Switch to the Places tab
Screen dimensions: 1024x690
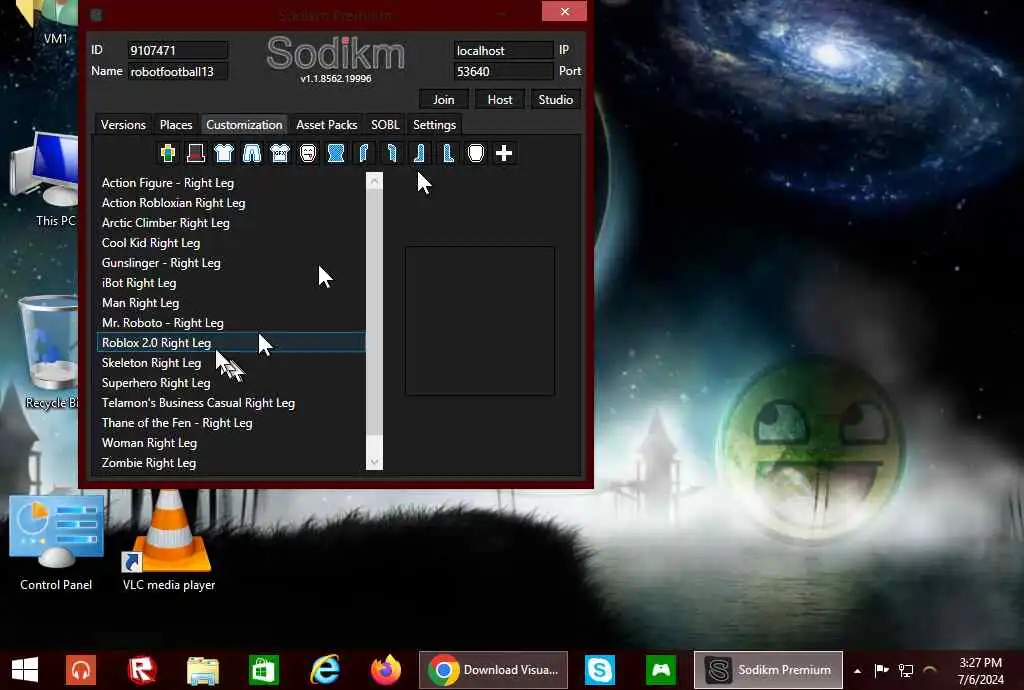(176, 125)
